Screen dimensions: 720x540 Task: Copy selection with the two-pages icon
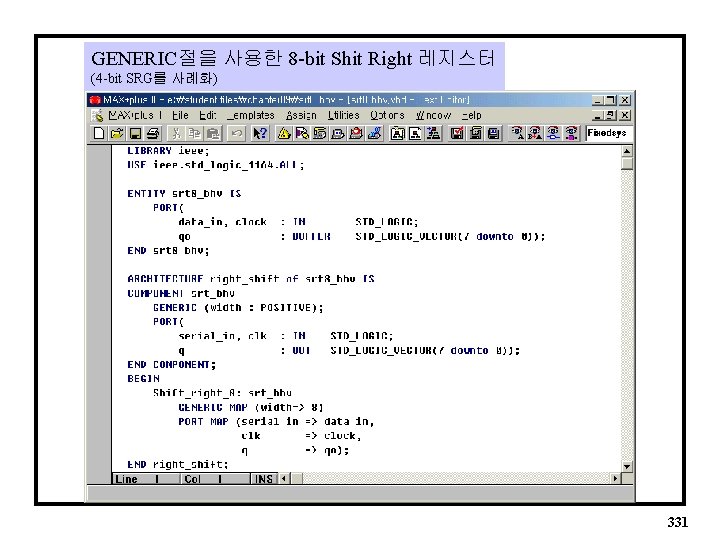pos(195,133)
